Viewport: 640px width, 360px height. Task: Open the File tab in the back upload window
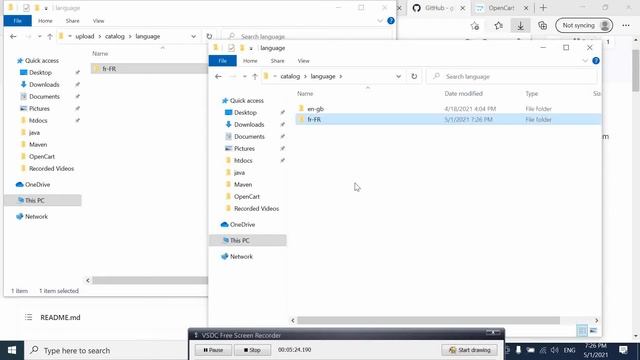click(18, 21)
